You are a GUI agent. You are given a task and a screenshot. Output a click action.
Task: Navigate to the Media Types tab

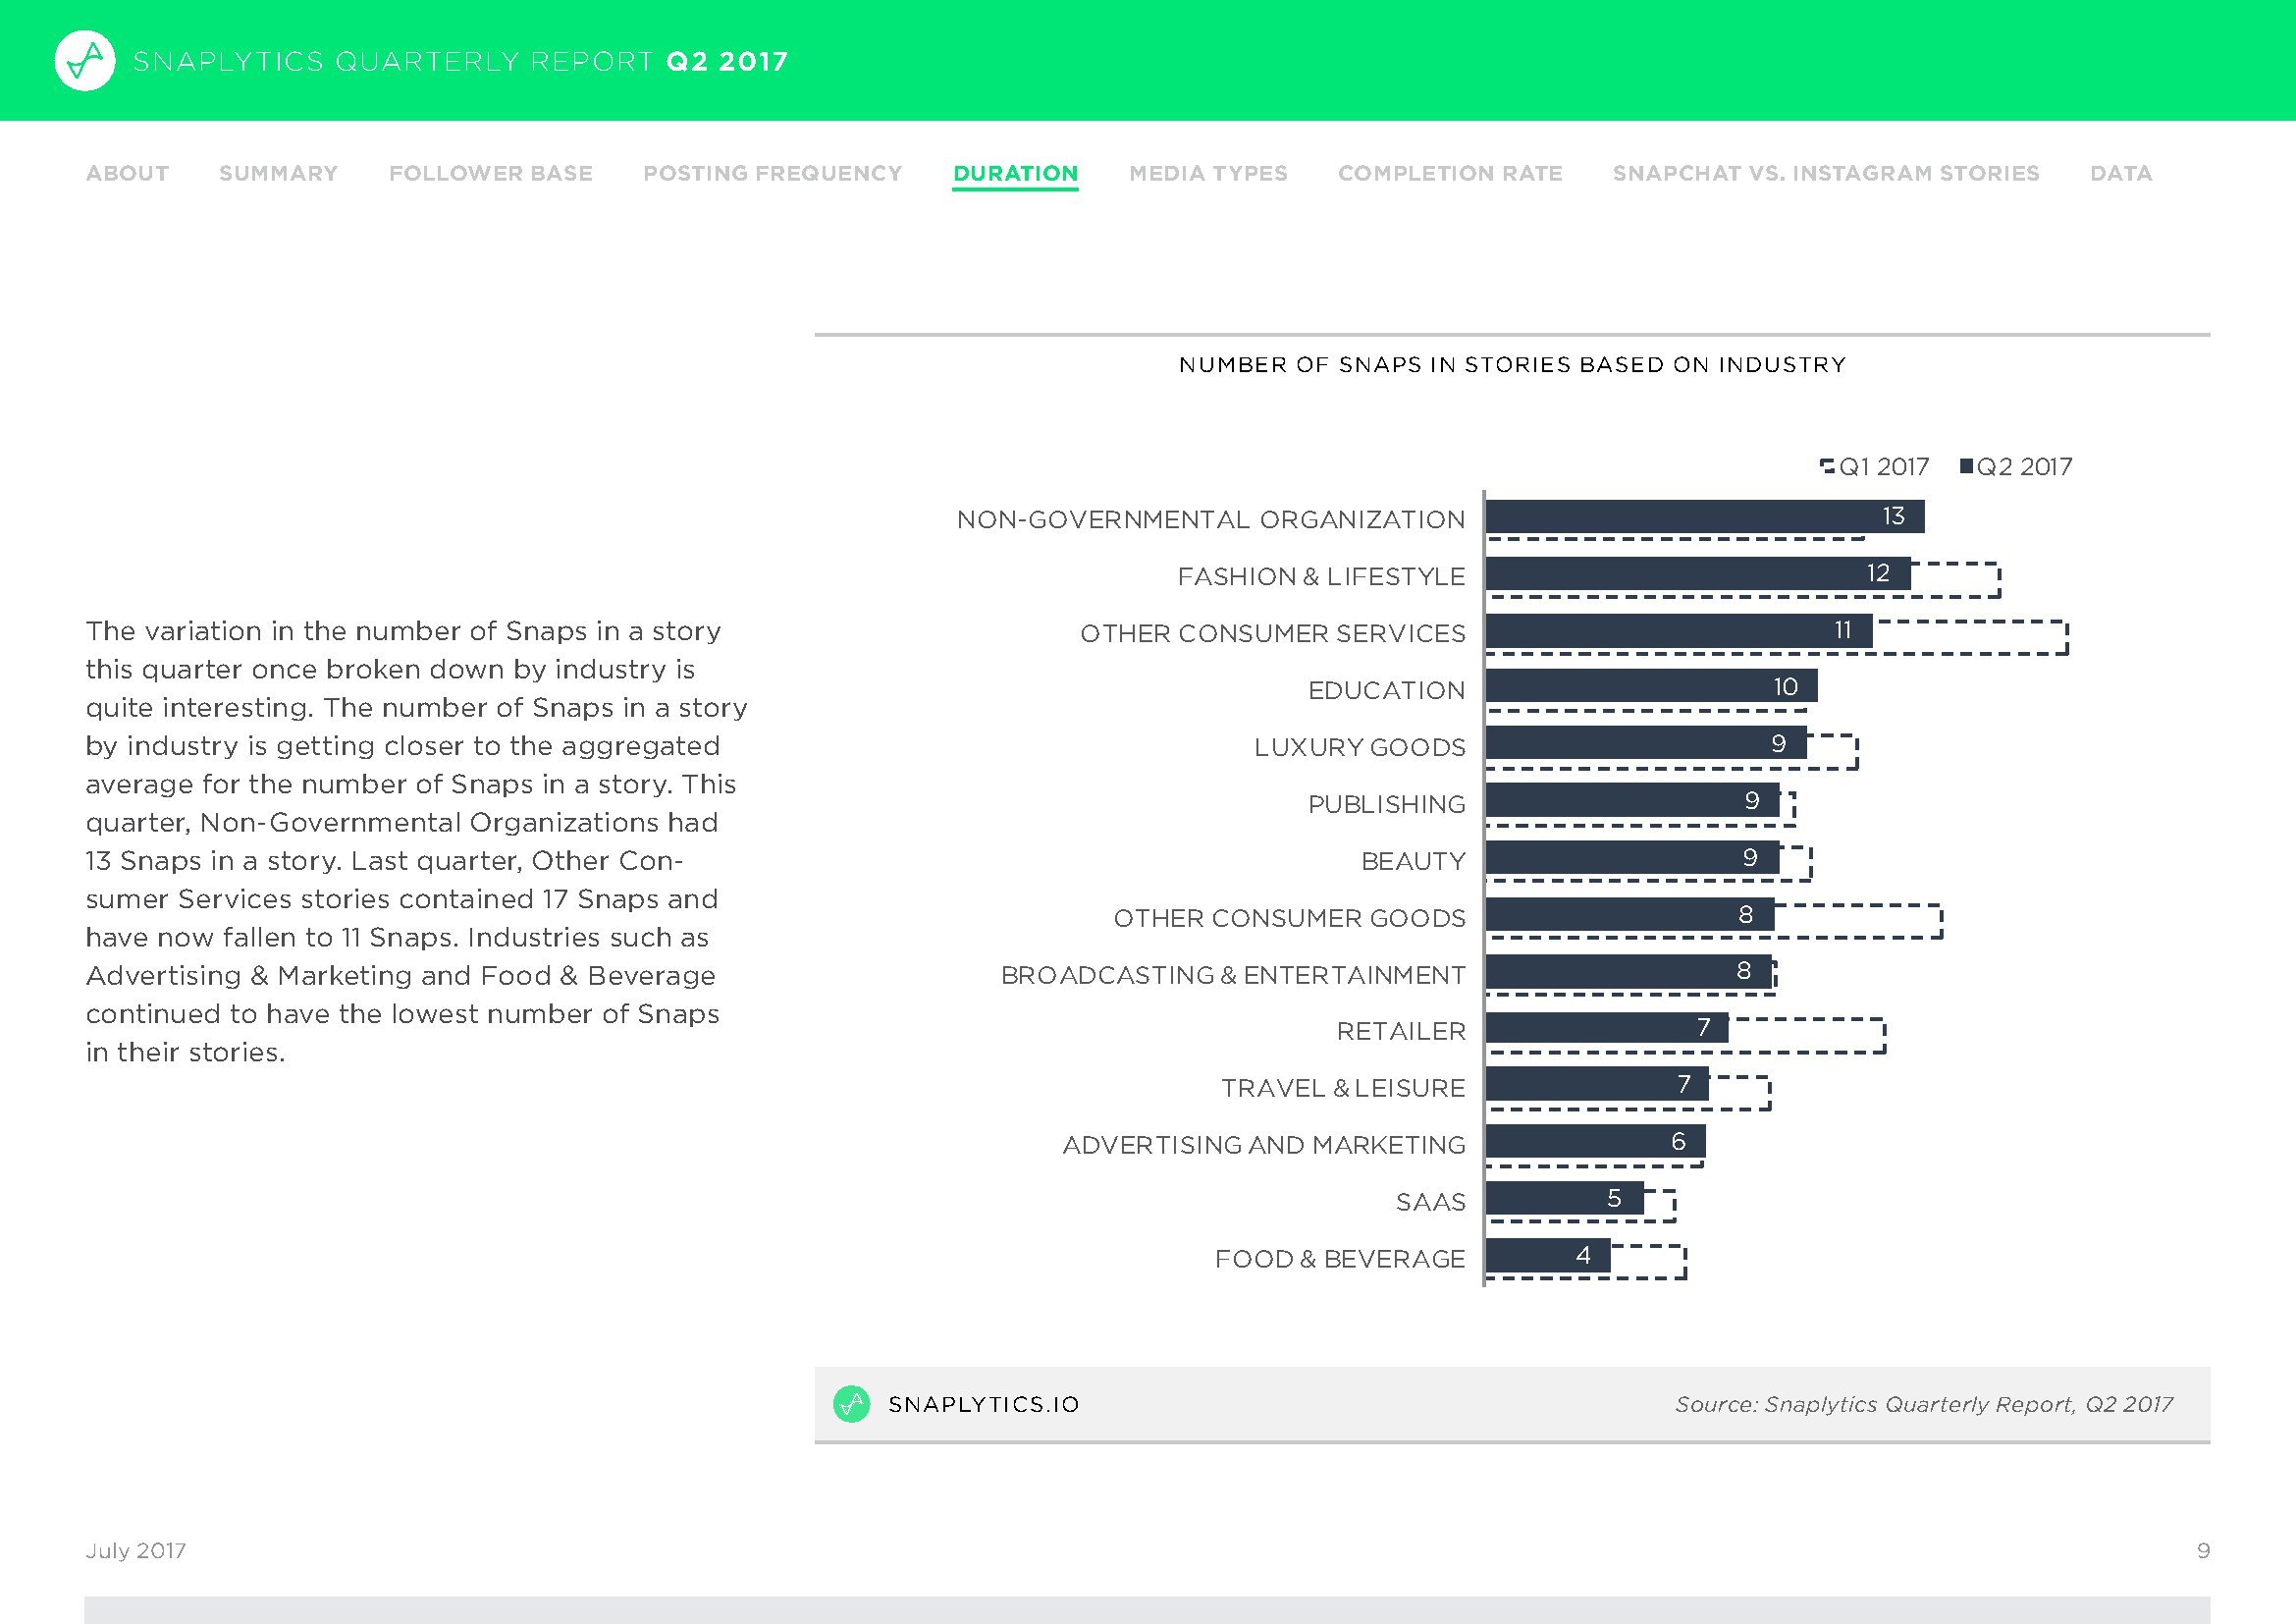[x=1208, y=173]
